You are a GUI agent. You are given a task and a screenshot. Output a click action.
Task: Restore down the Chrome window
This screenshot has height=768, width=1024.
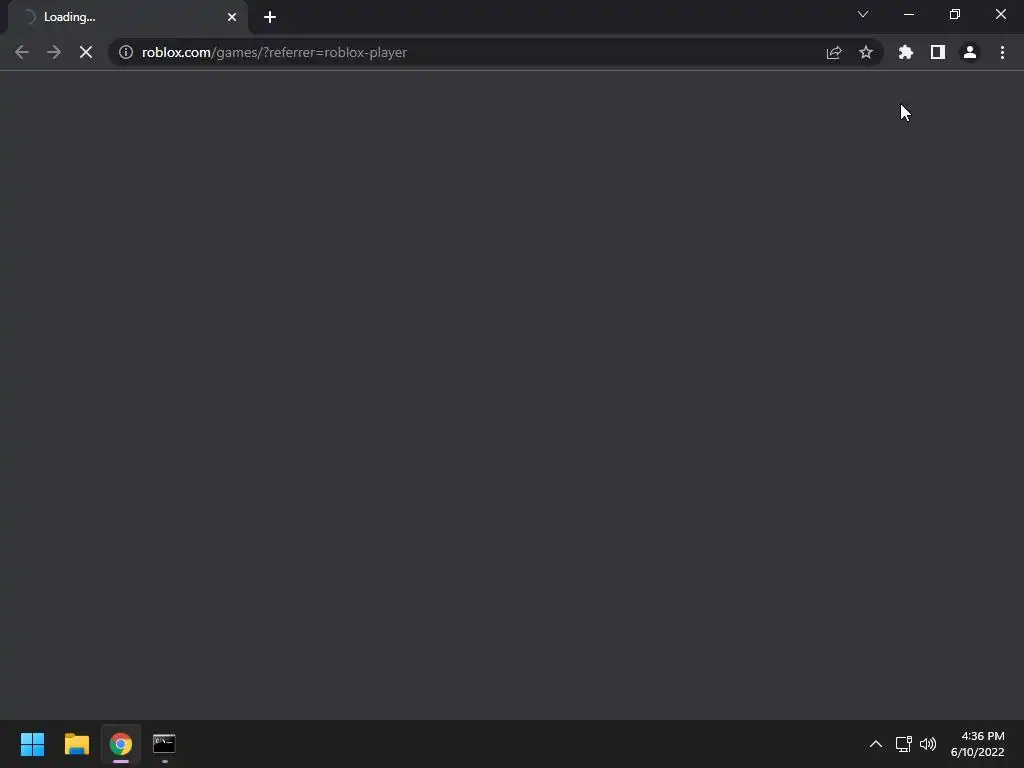coord(955,14)
